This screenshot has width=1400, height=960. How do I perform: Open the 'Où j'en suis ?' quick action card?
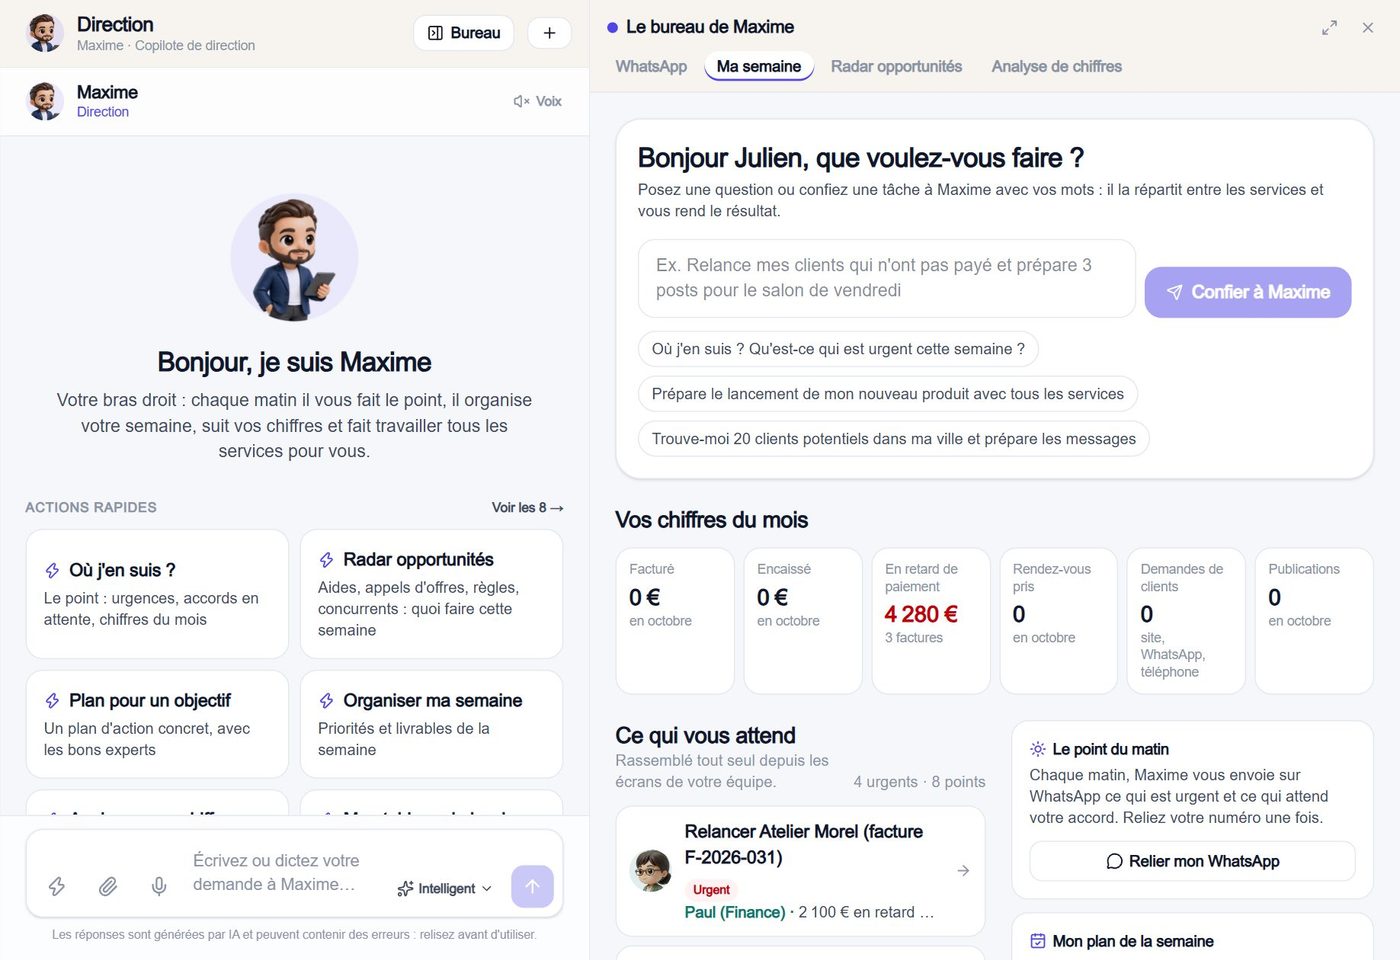point(157,594)
